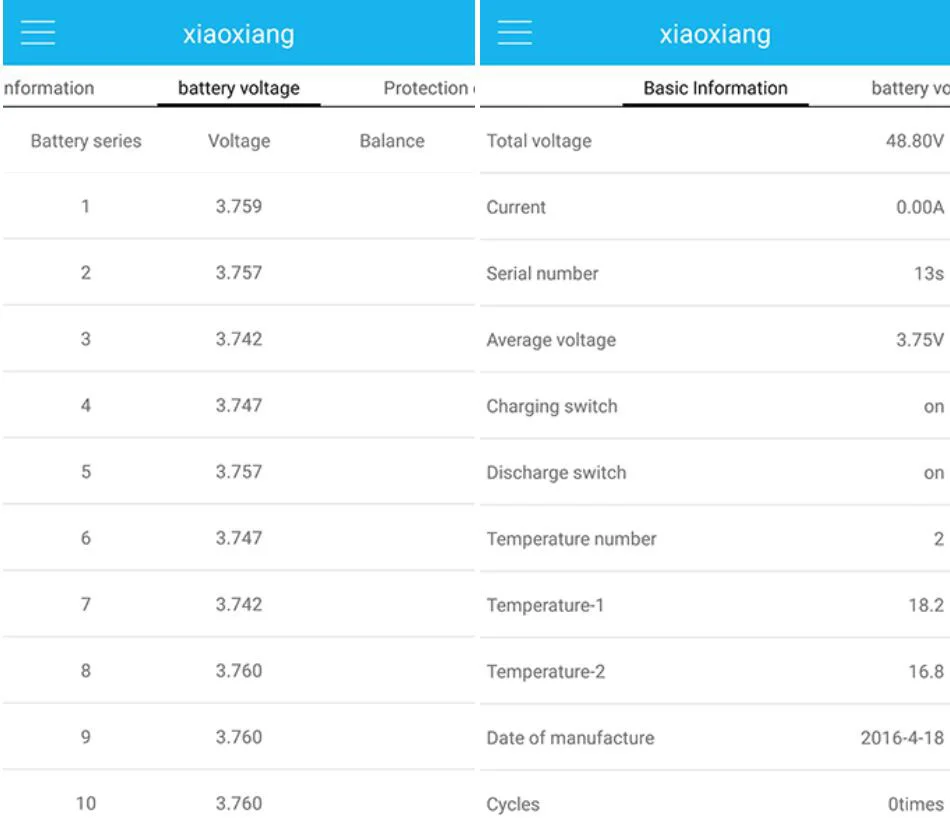
Task: Click the Voltage column header
Action: [239, 141]
